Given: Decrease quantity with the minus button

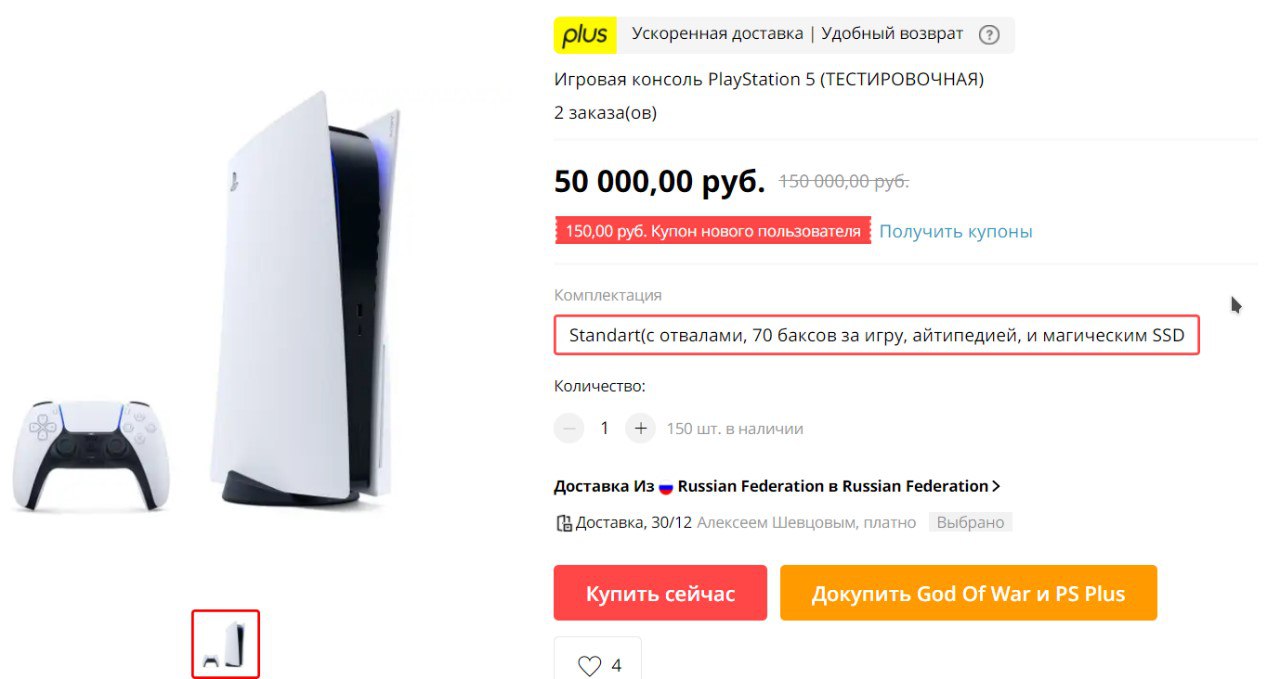Looking at the screenshot, I should pos(569,428).
